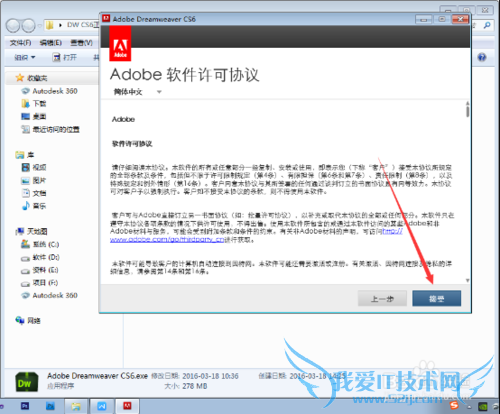
Task: Select 图片 library in the sidebar
Action: [34, 181]
